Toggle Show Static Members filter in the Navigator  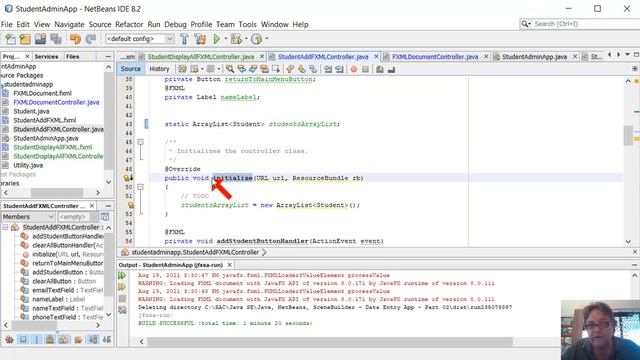[36, 339]
